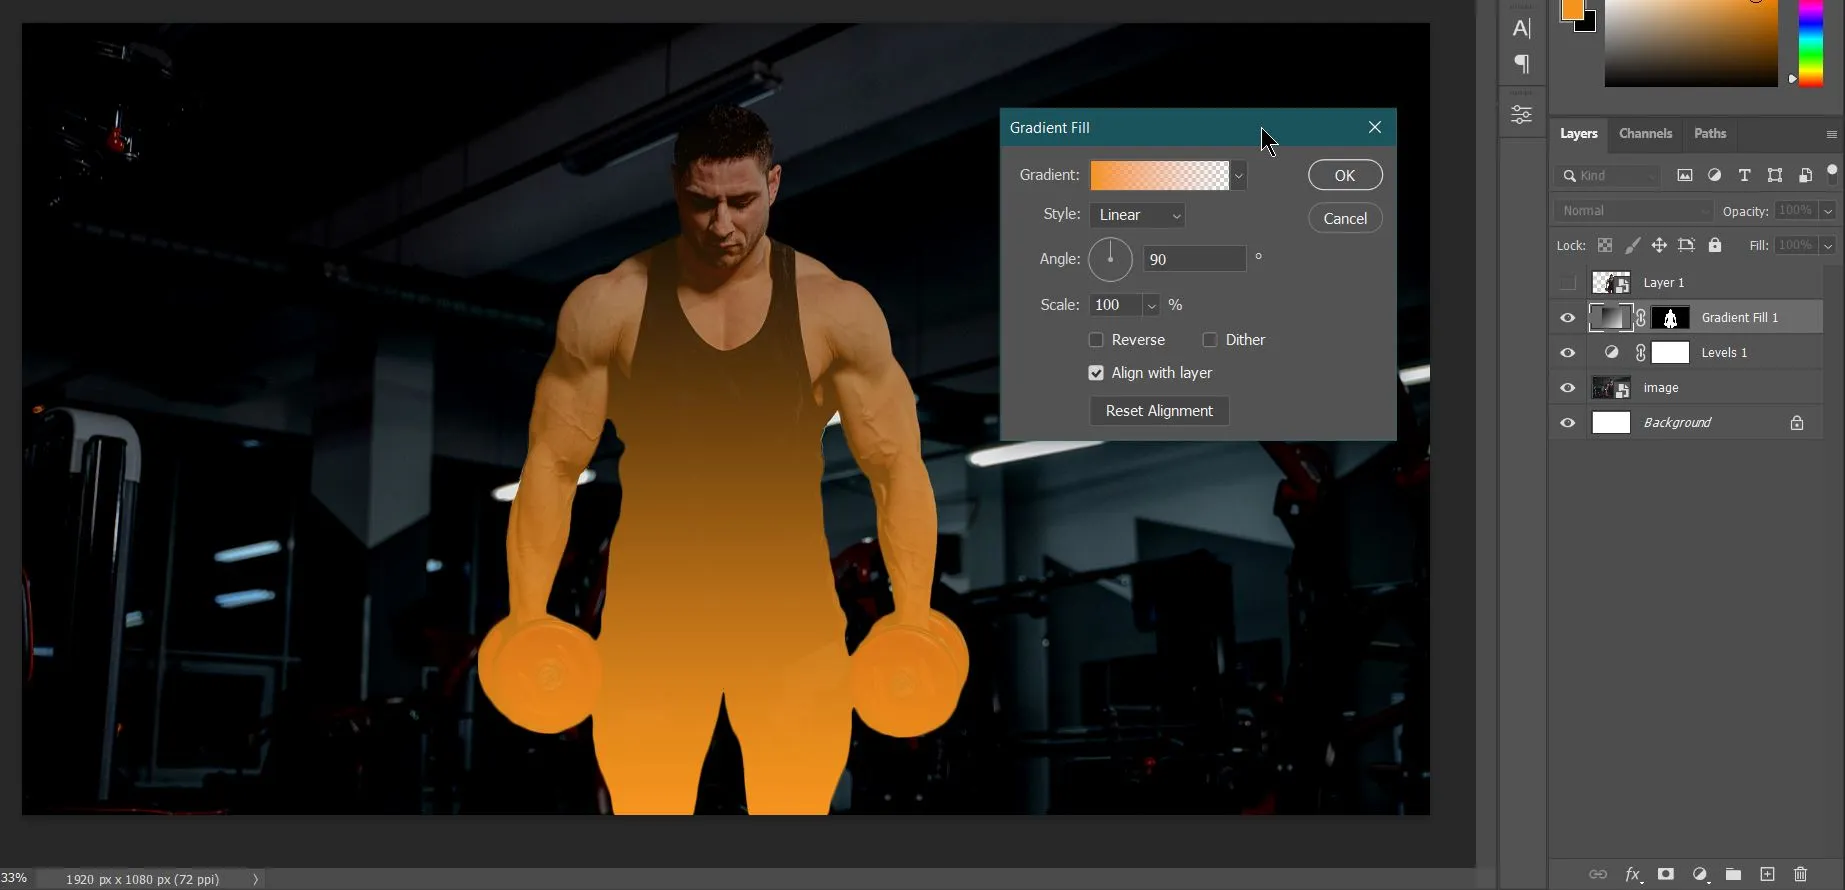Switch to the Paths tab
Image resolution: width=1845 pixels, height=890 pixels.
click(1709, 133)
